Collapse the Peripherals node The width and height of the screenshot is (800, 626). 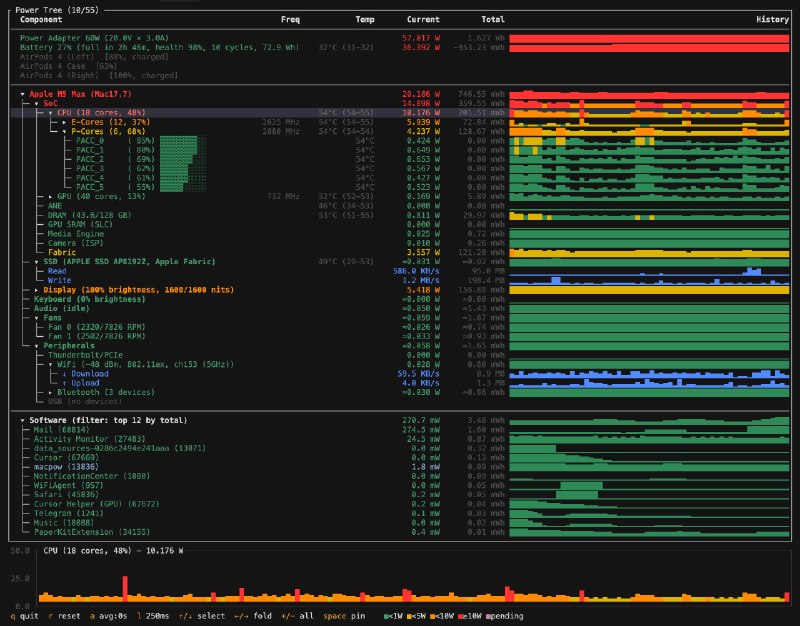coord(37,346)
